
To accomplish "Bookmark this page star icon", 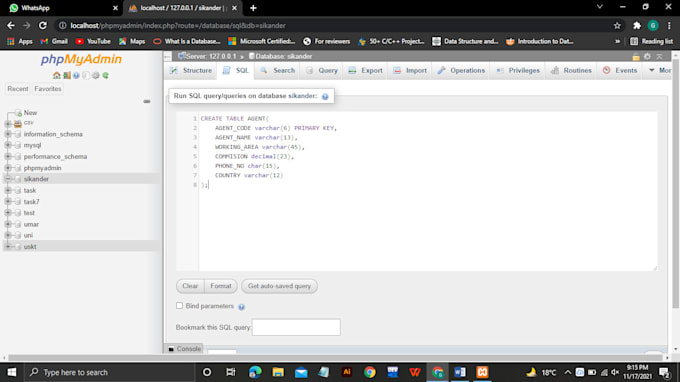I will click(617, 26).
